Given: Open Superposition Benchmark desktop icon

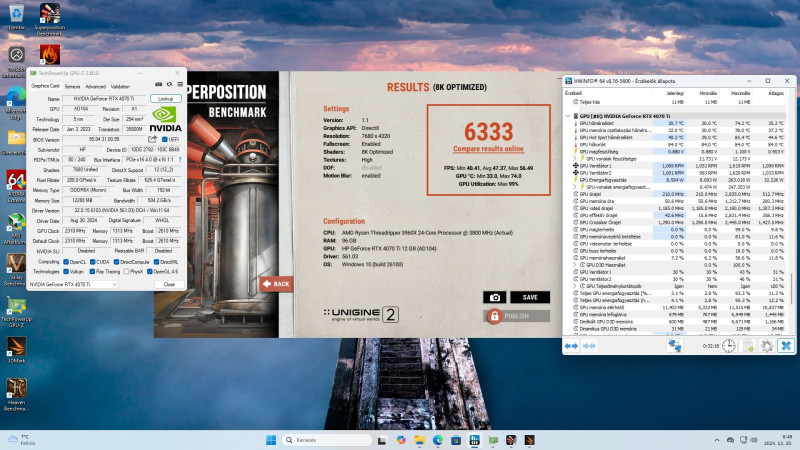Looking at the screenshot, I should click(x=49, y=19).
